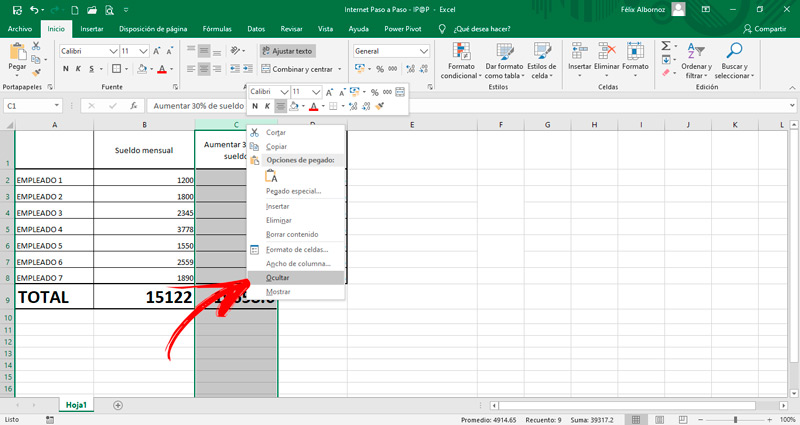The image size is (800, 425).
Task: Toggle underline S in ribbon
Action: click(x=91, y=69)
